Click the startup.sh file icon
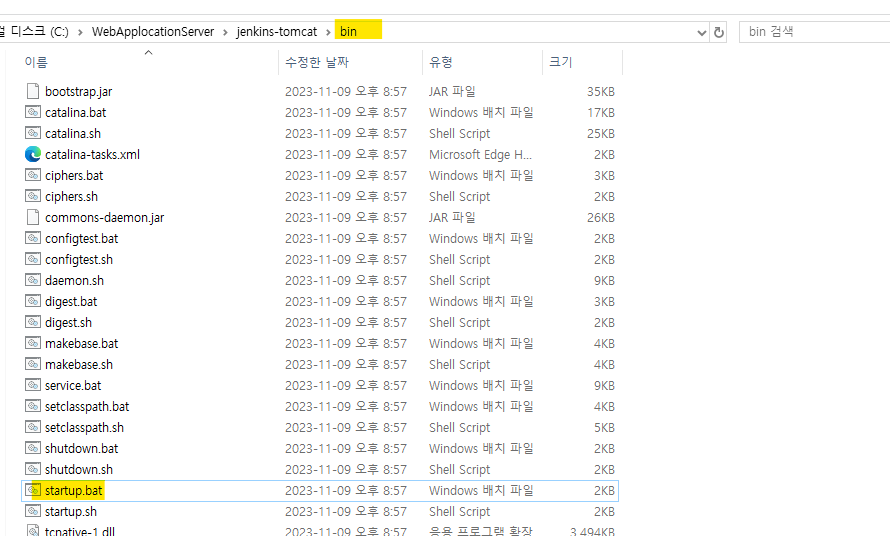890x536 pixels. click(x=33, y=511)
